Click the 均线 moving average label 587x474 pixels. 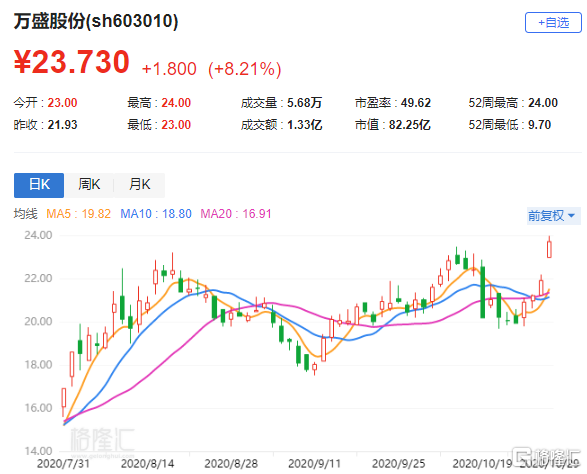(x=26, y=214)
